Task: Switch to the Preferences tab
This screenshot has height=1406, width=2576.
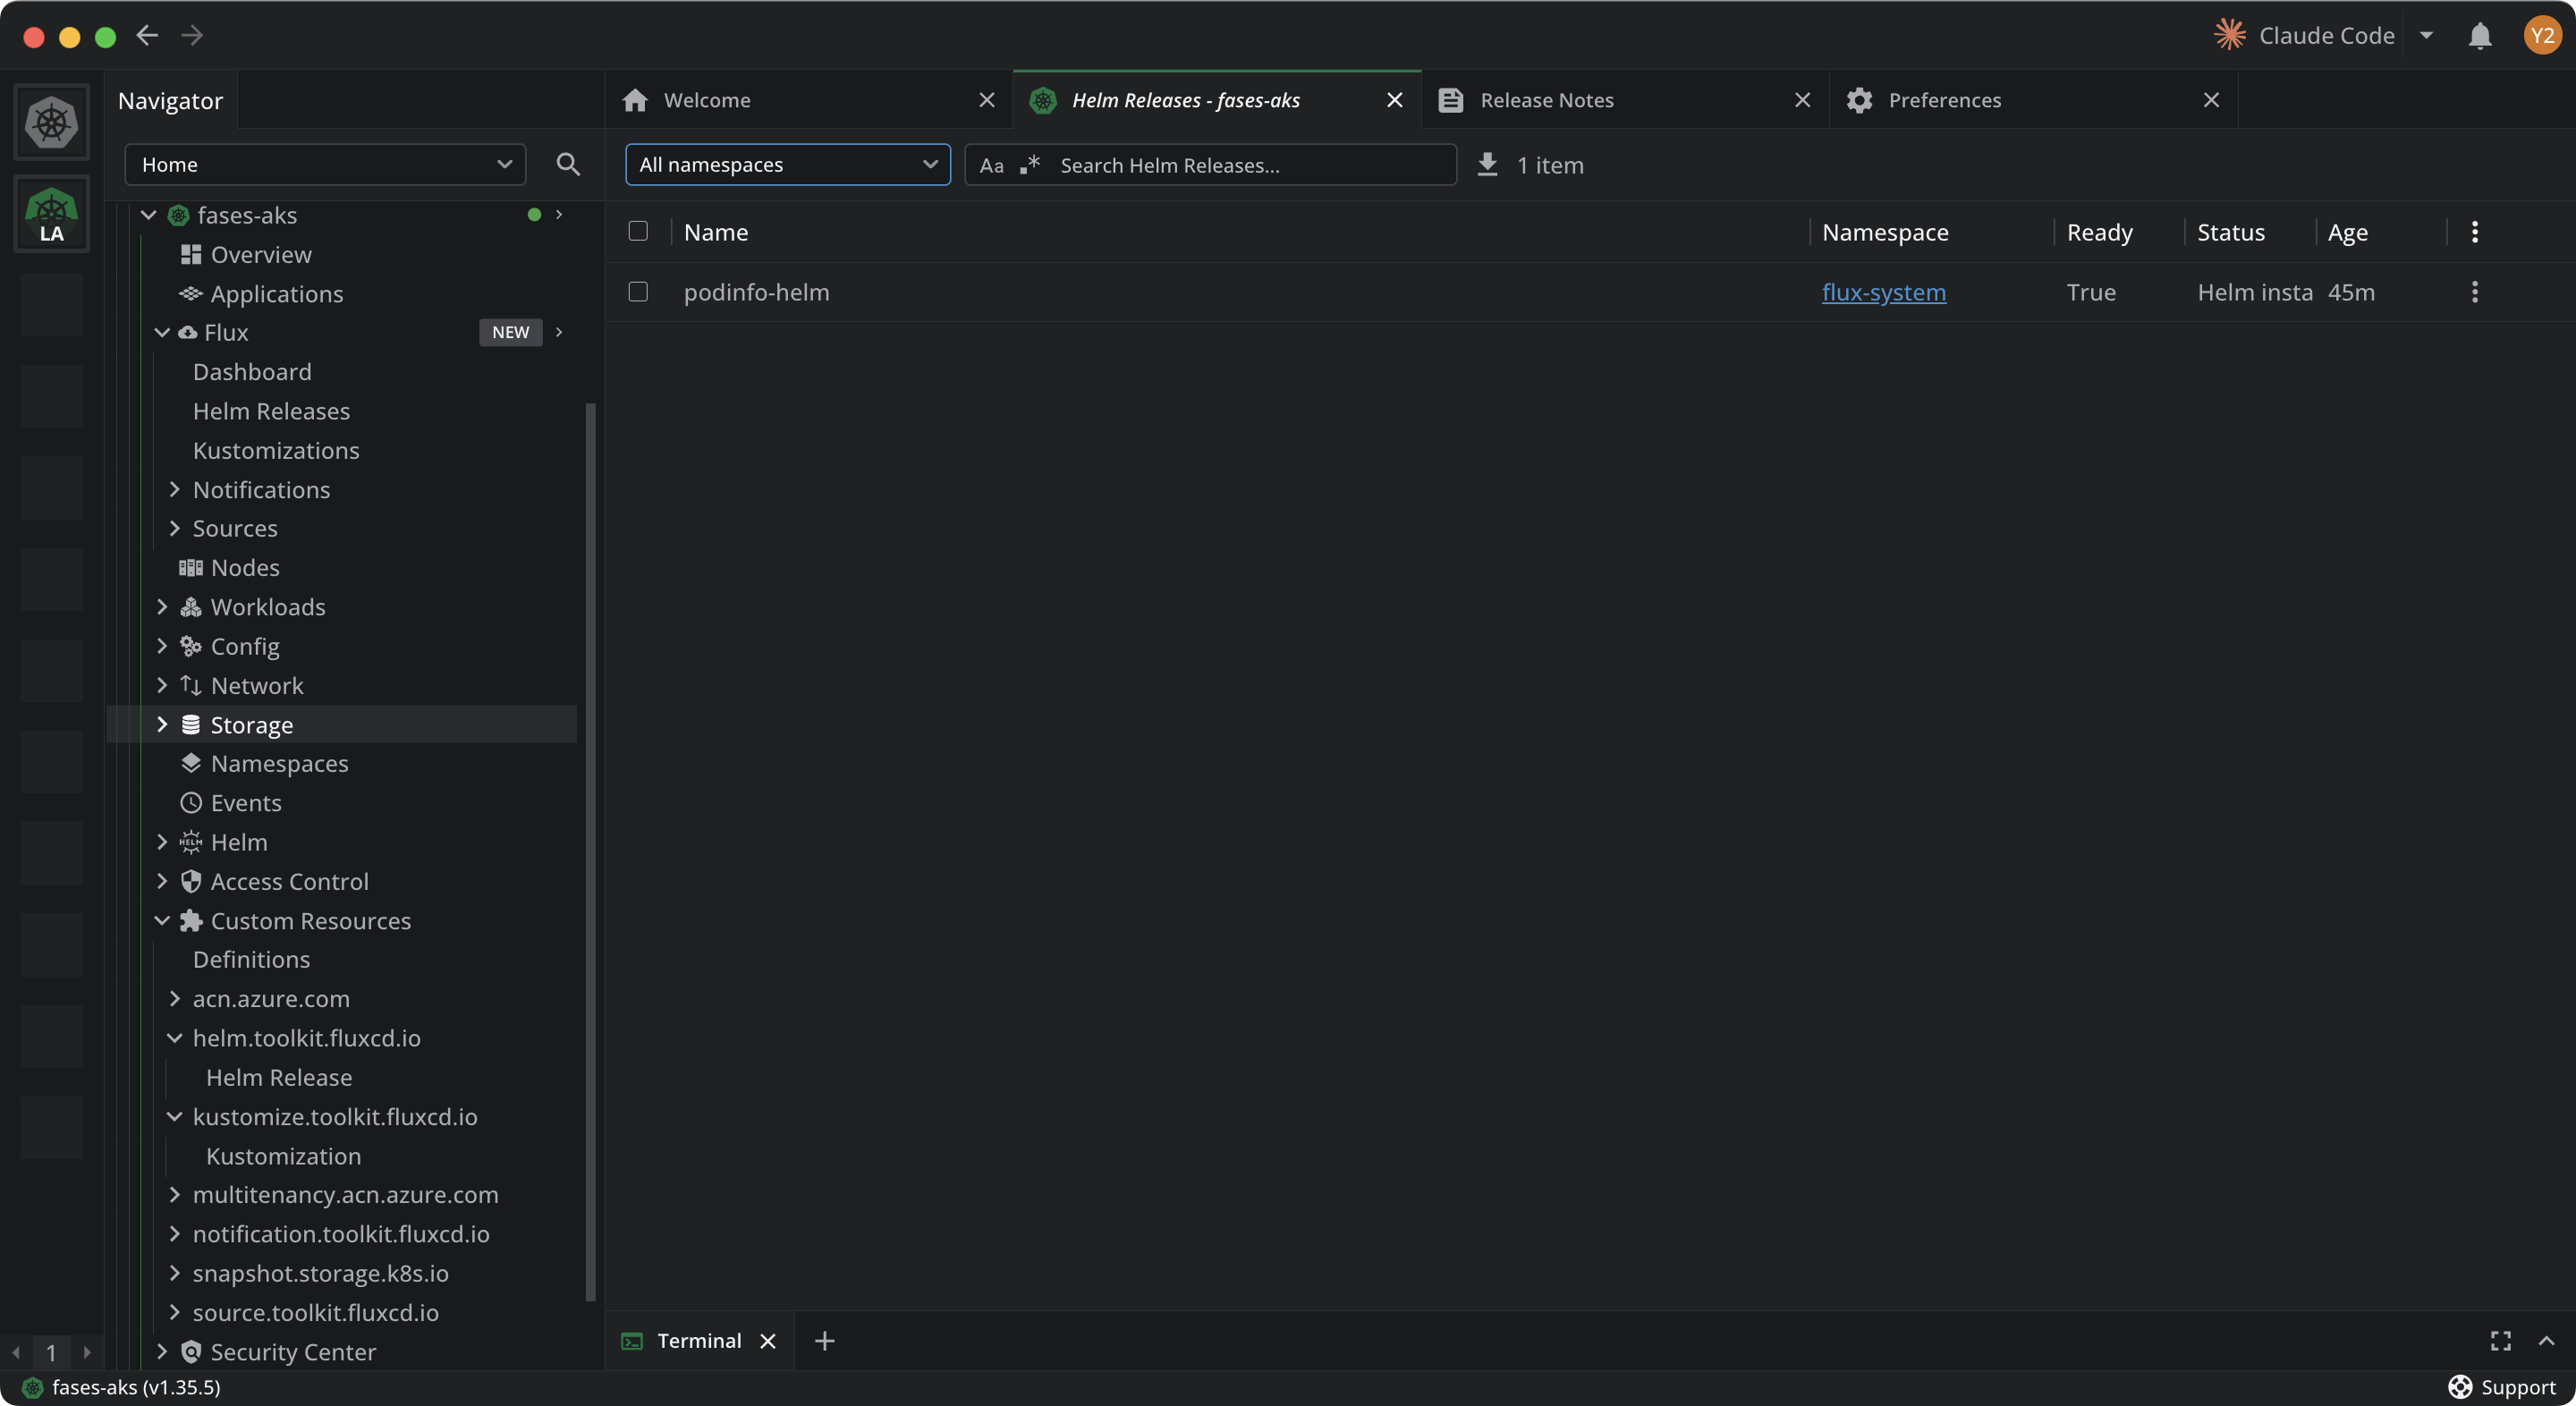Action: tap(2033, 100)
